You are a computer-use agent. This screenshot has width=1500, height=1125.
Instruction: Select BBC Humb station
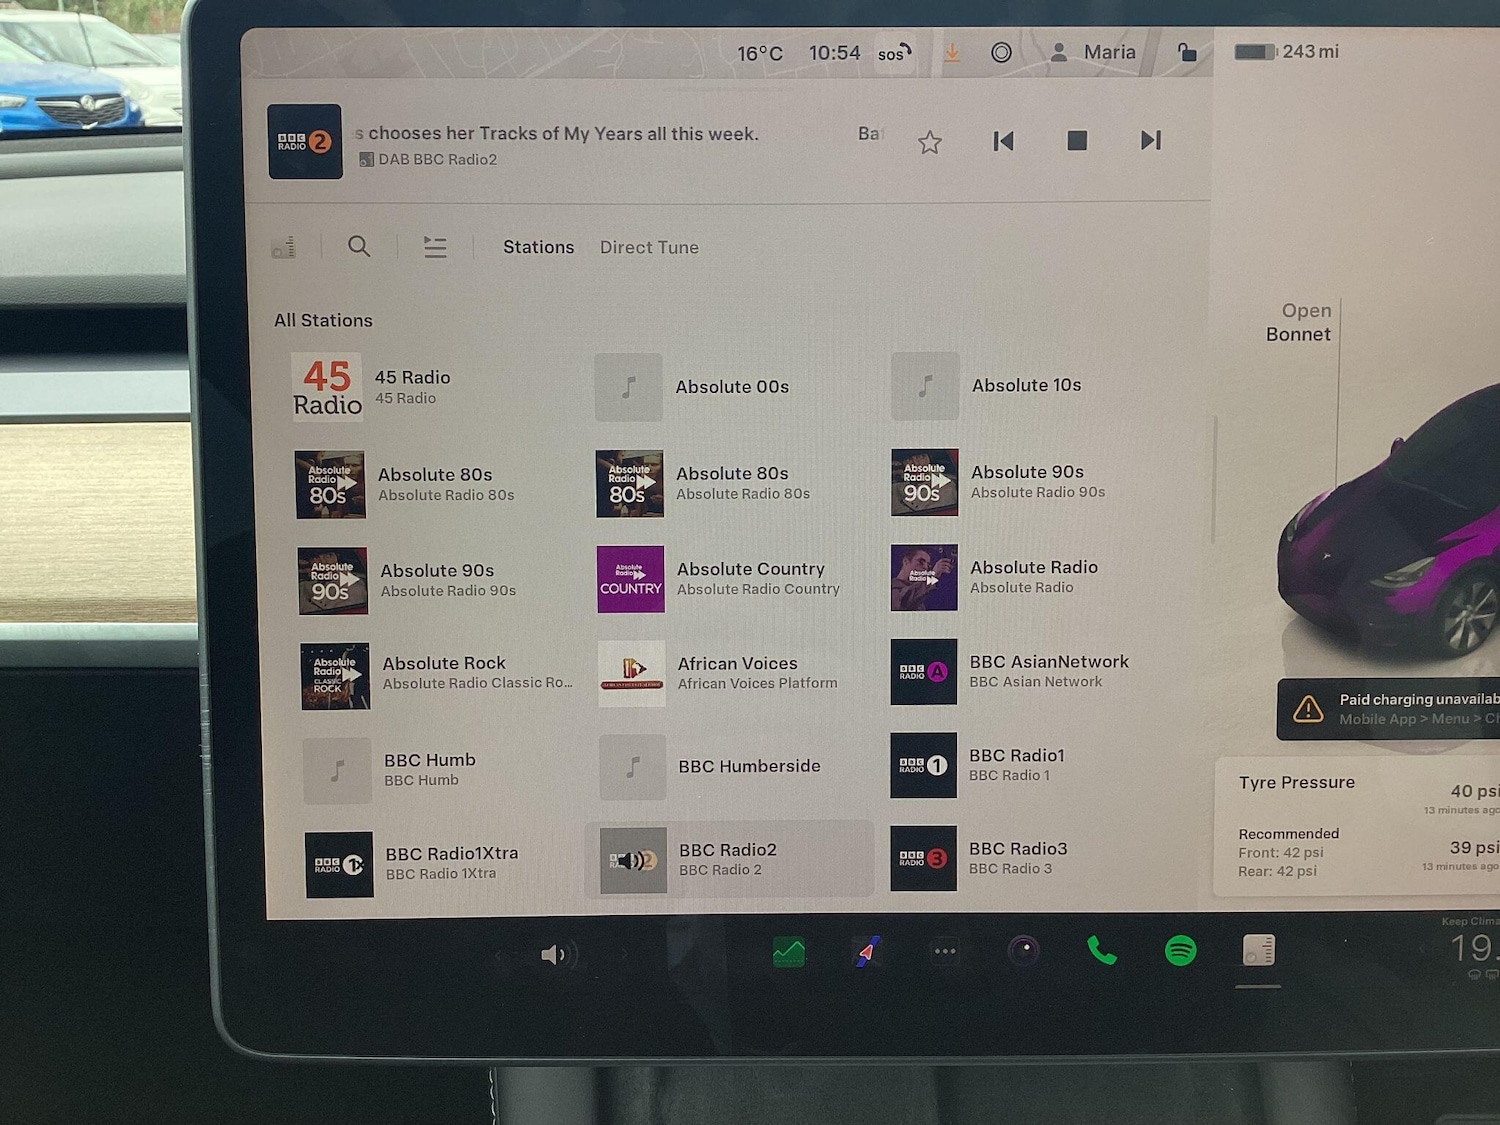click(440, 770)
